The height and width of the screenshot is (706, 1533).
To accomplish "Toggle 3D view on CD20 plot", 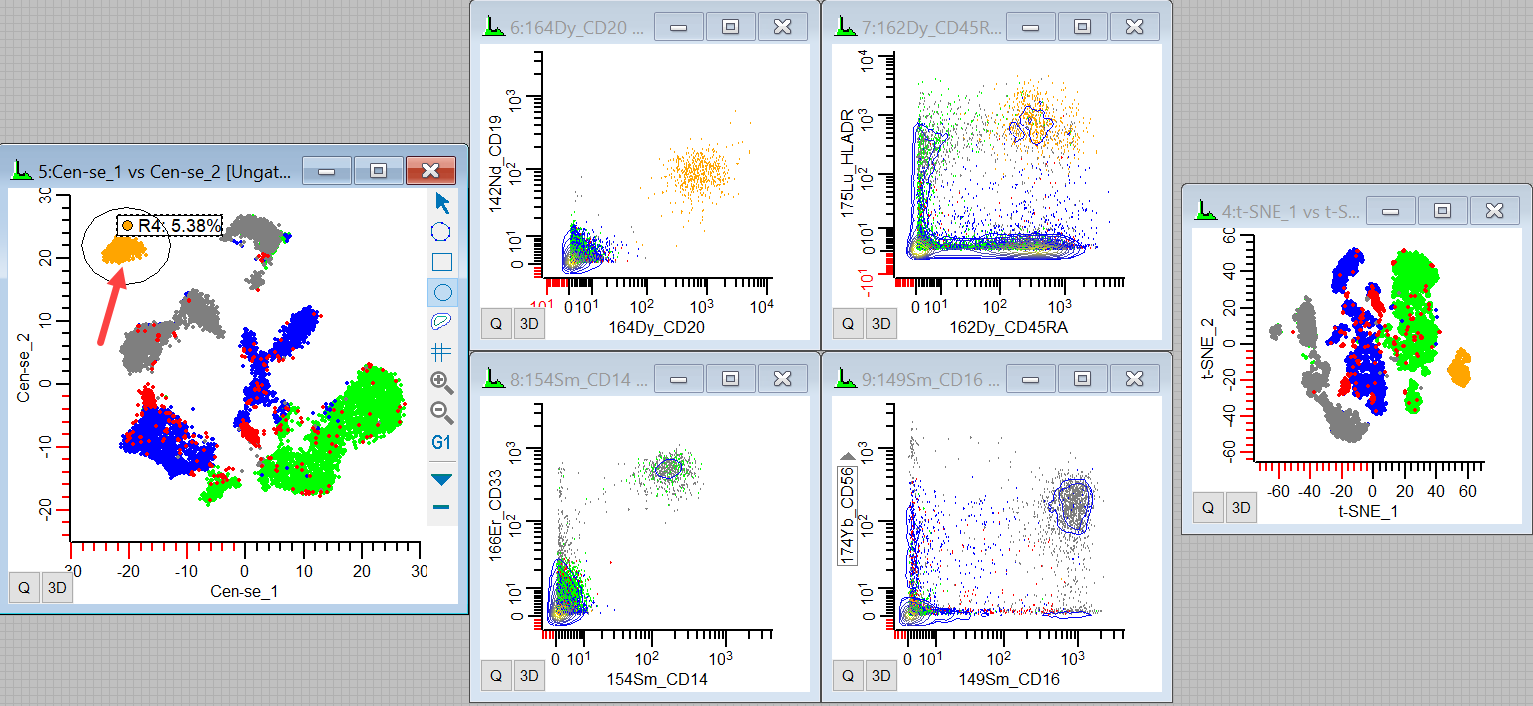I will pyautogui.click(x=528, y=323).
